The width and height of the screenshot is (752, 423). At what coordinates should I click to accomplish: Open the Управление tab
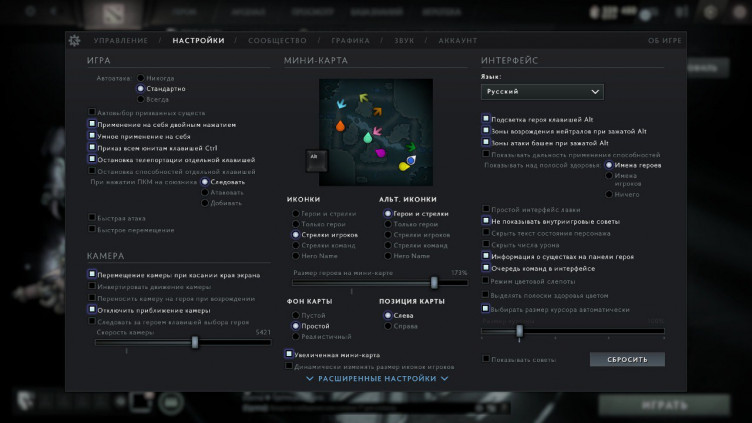coord(120,41)
